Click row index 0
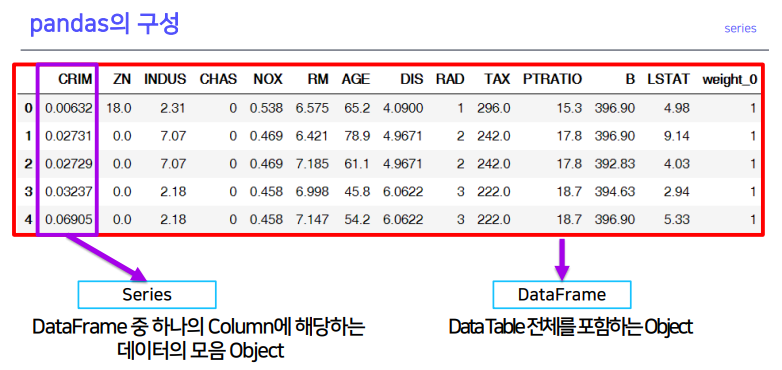 (x=28, y=108)
